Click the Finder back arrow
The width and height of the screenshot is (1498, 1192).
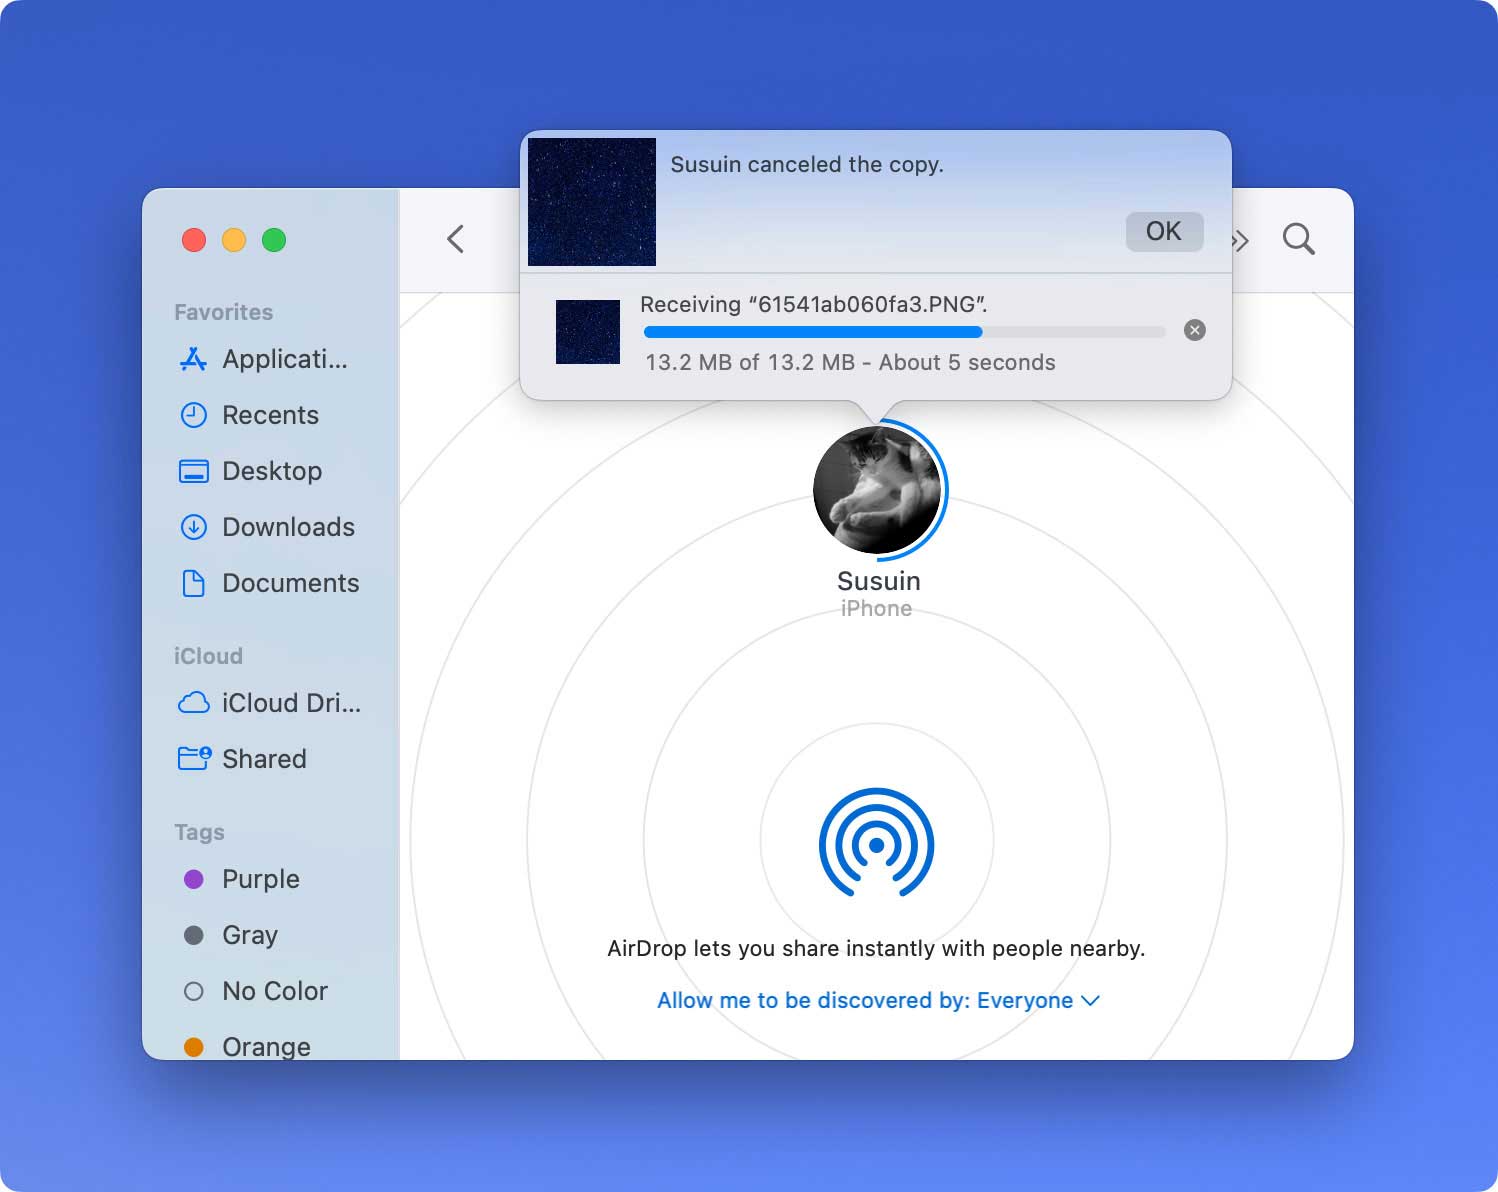pos(455,239)
